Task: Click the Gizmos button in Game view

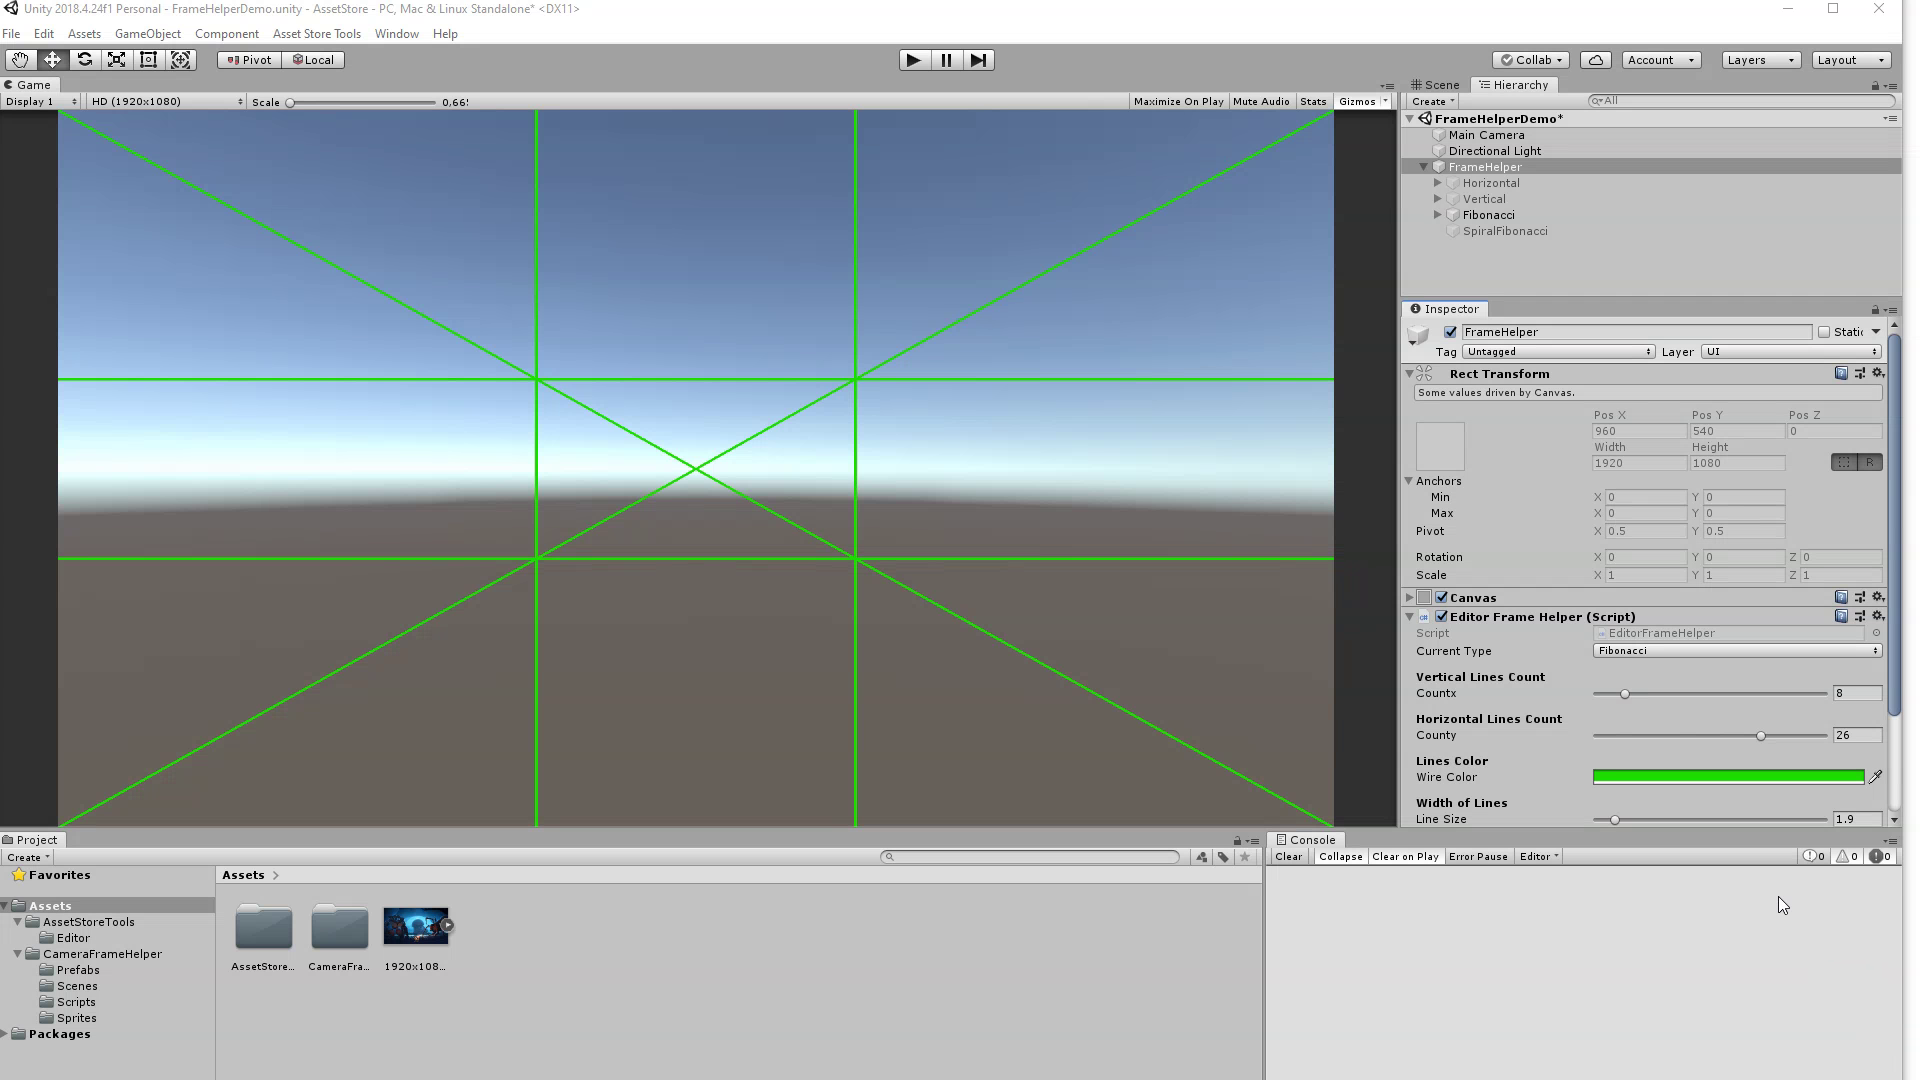Action: [x=1356, y=100]
